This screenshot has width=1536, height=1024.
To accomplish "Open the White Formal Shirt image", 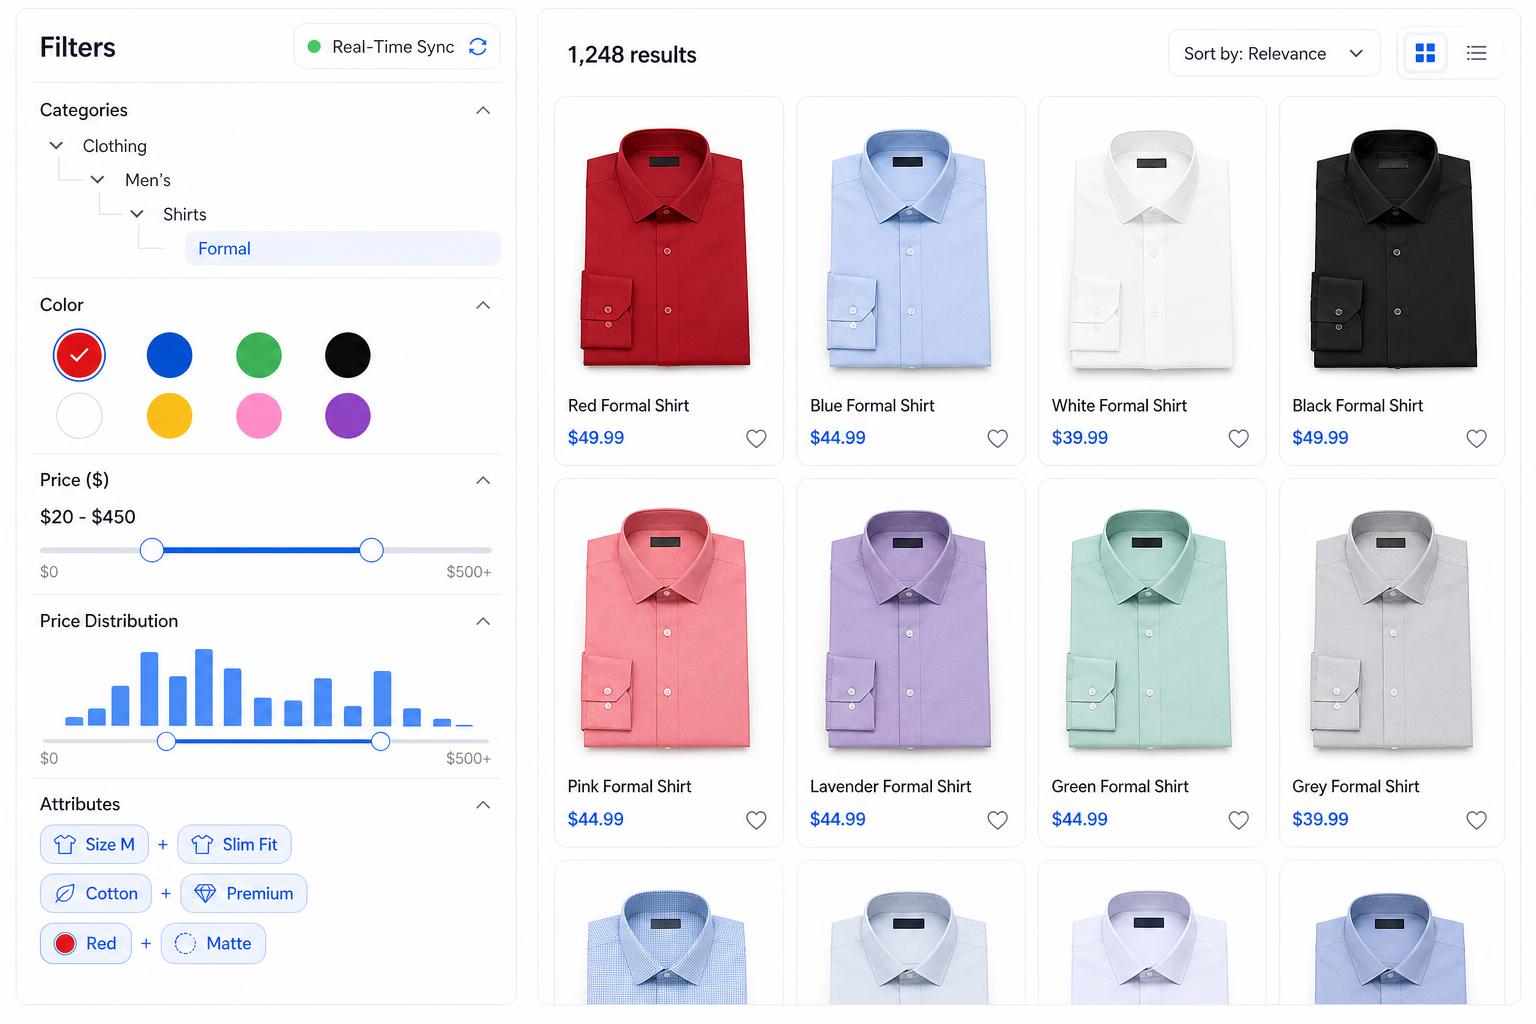I will [x=1152, y=249].
